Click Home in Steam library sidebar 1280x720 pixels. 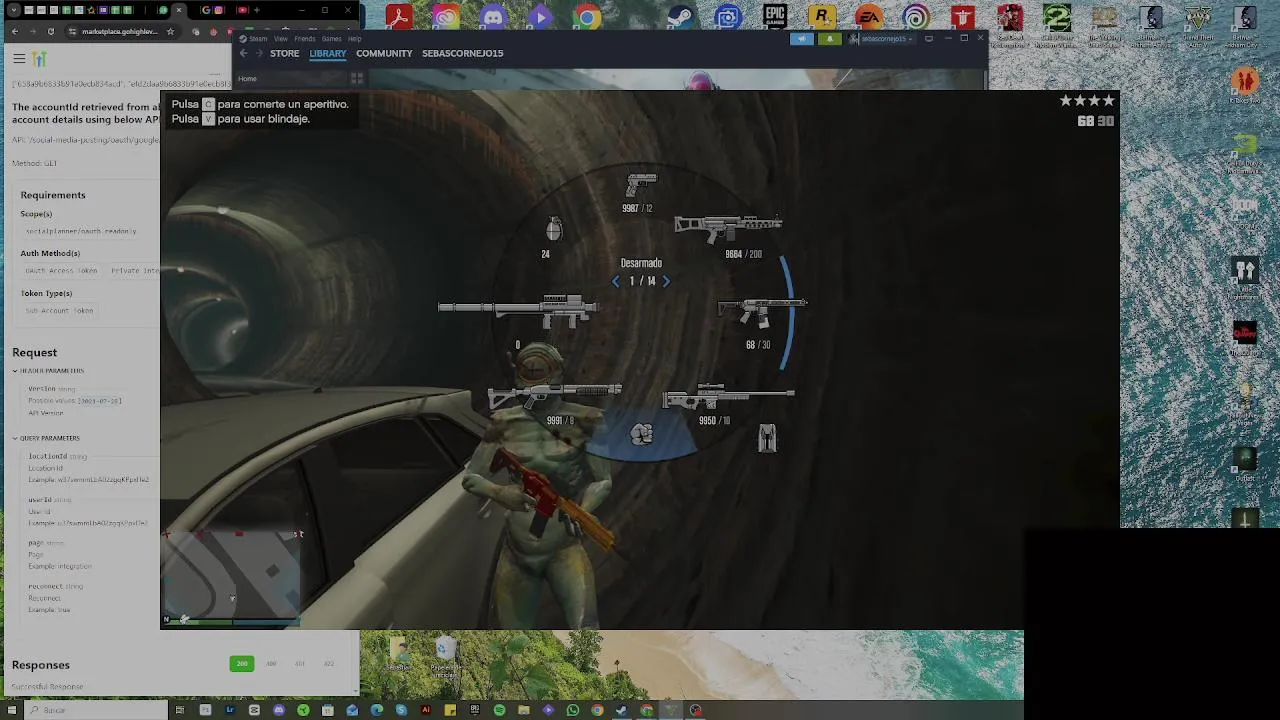tap(247, 78)
